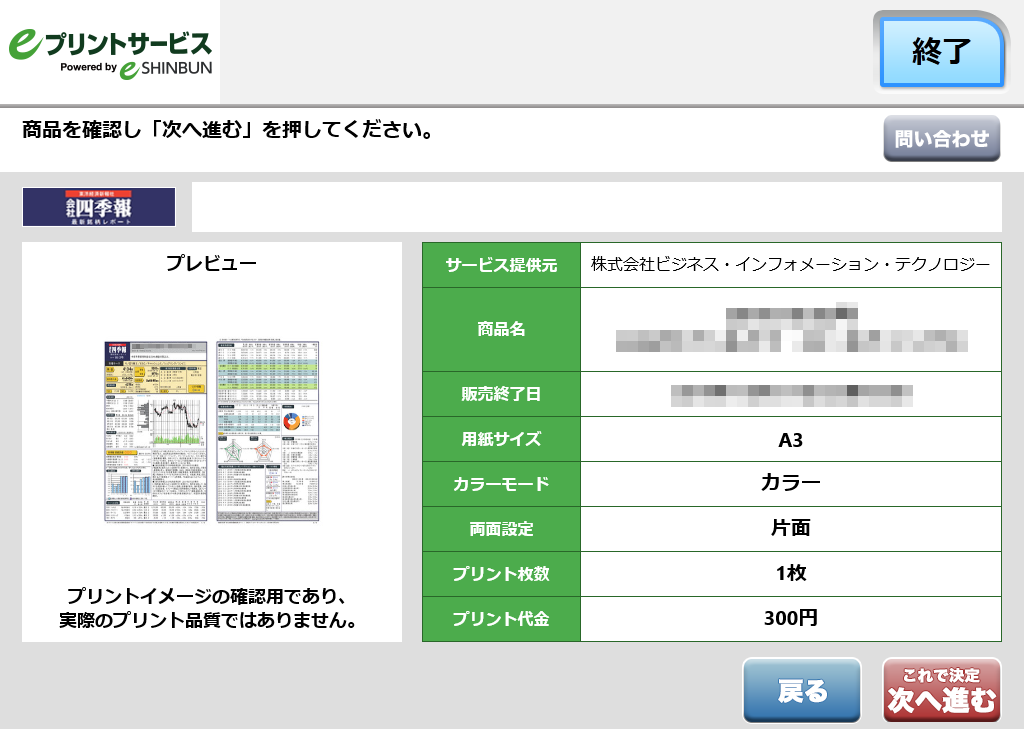Select the 商品名 label cell
Screen dimensions: 1024x730
coord(502,329)
